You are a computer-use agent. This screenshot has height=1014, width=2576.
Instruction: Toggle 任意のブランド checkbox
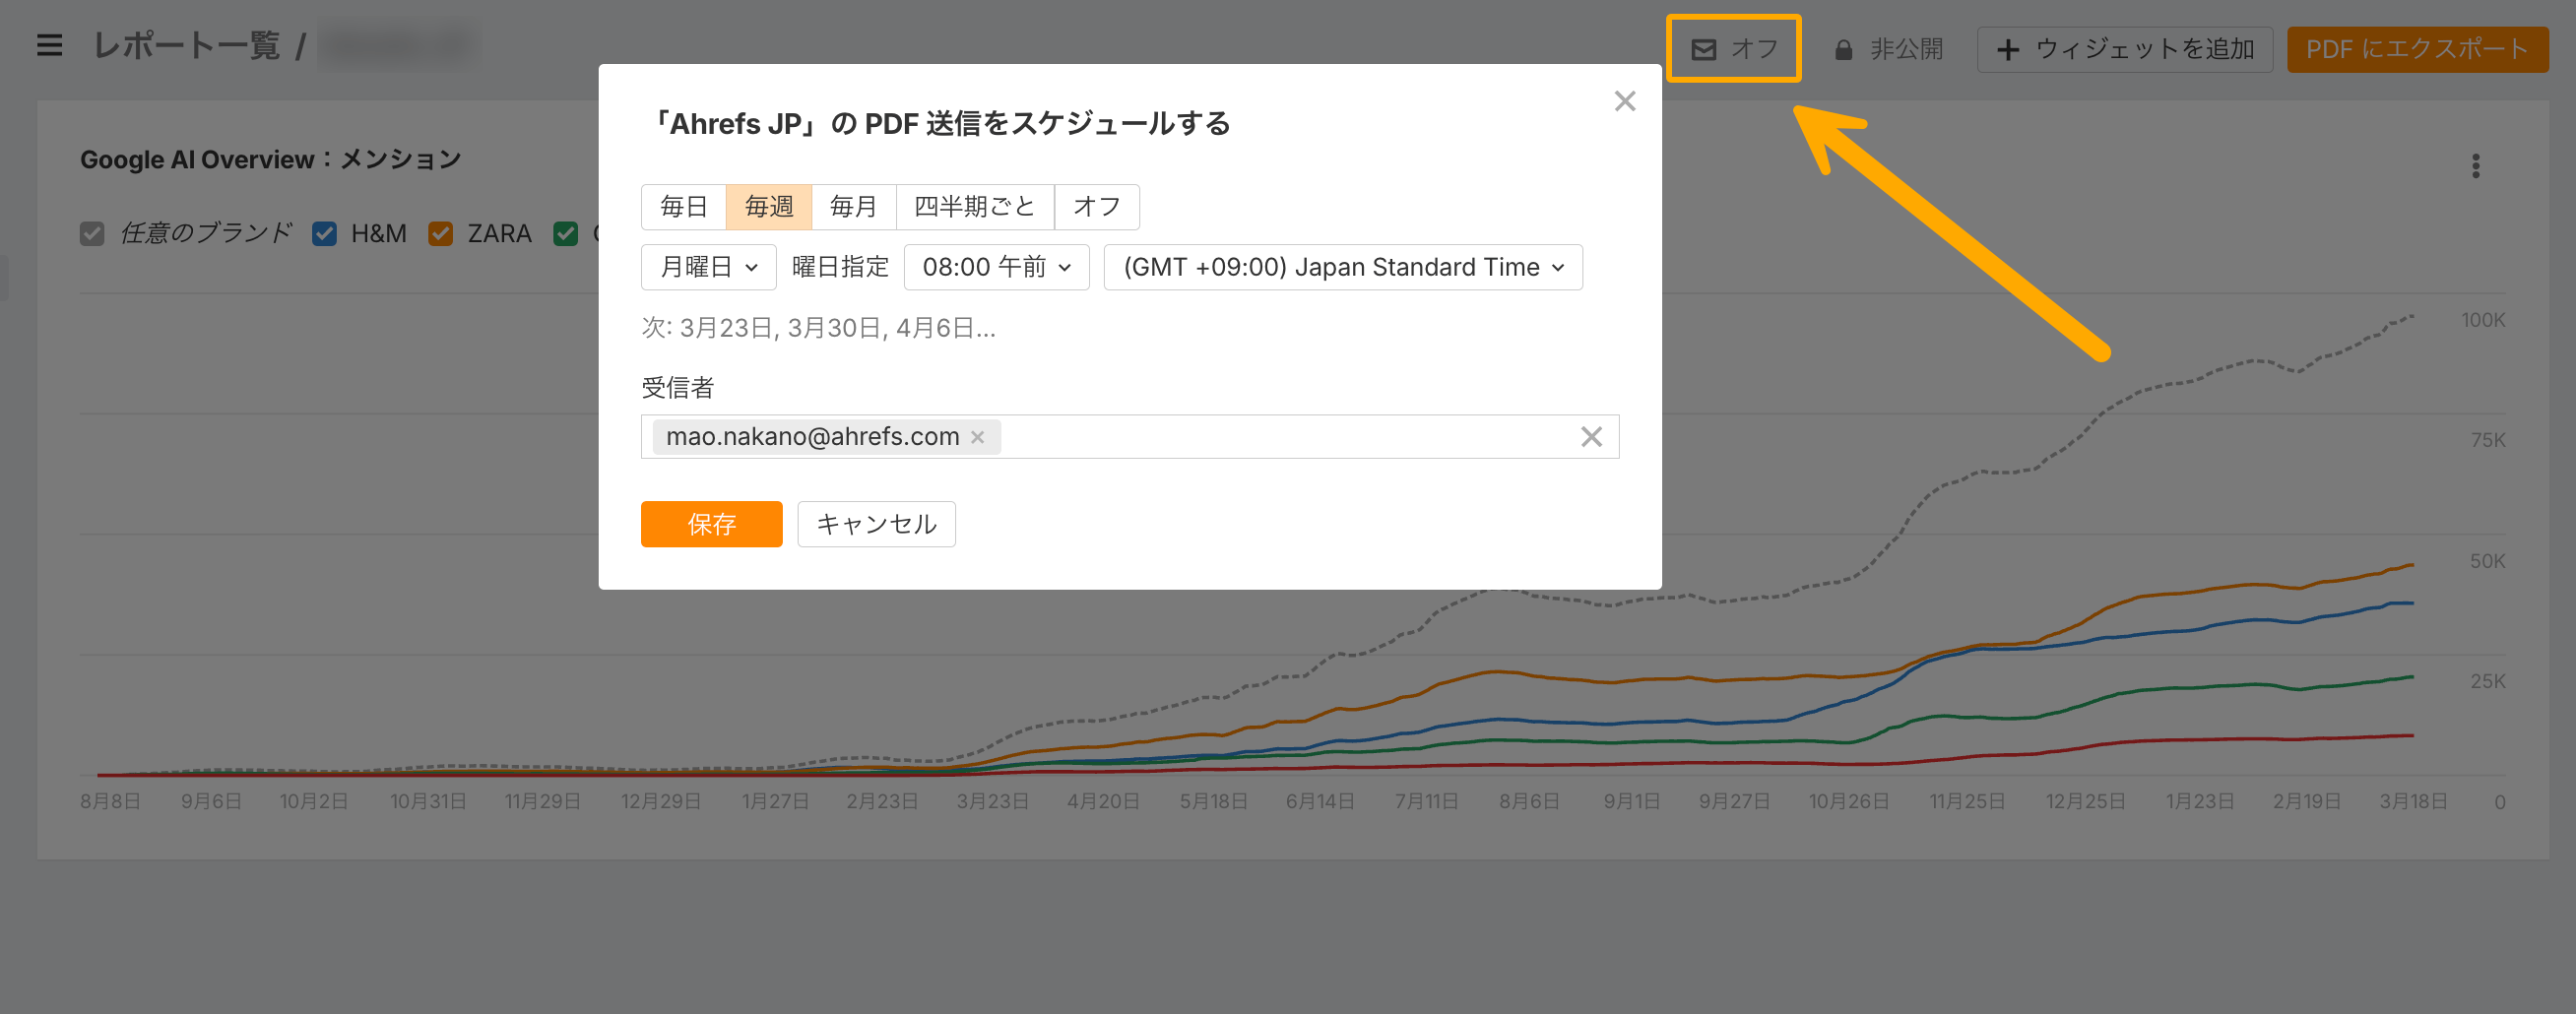pos(92,234)
